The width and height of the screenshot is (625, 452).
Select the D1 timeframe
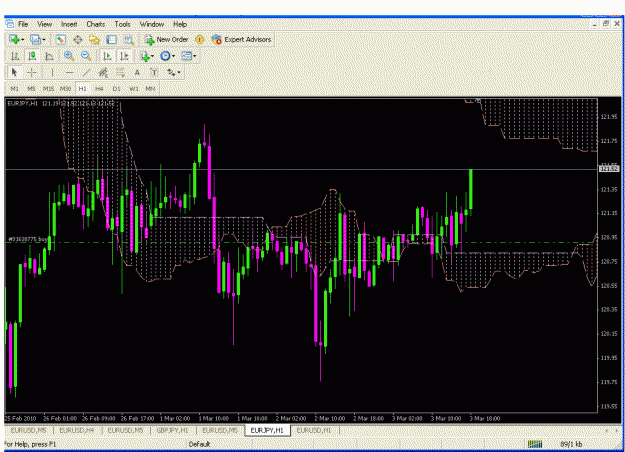pos(116,88)
